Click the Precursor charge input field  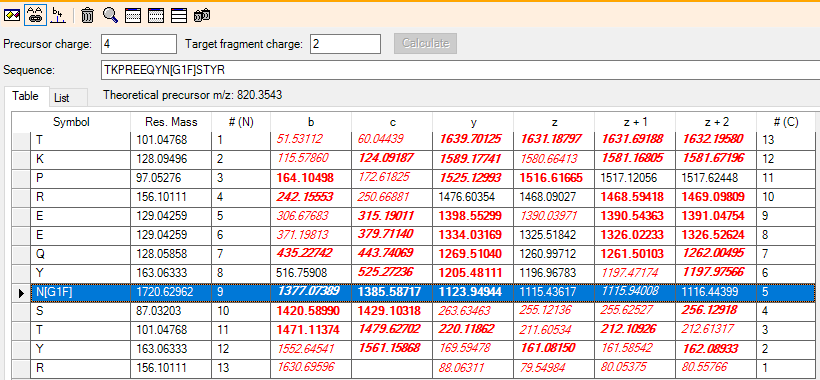[x=139, y=44]
